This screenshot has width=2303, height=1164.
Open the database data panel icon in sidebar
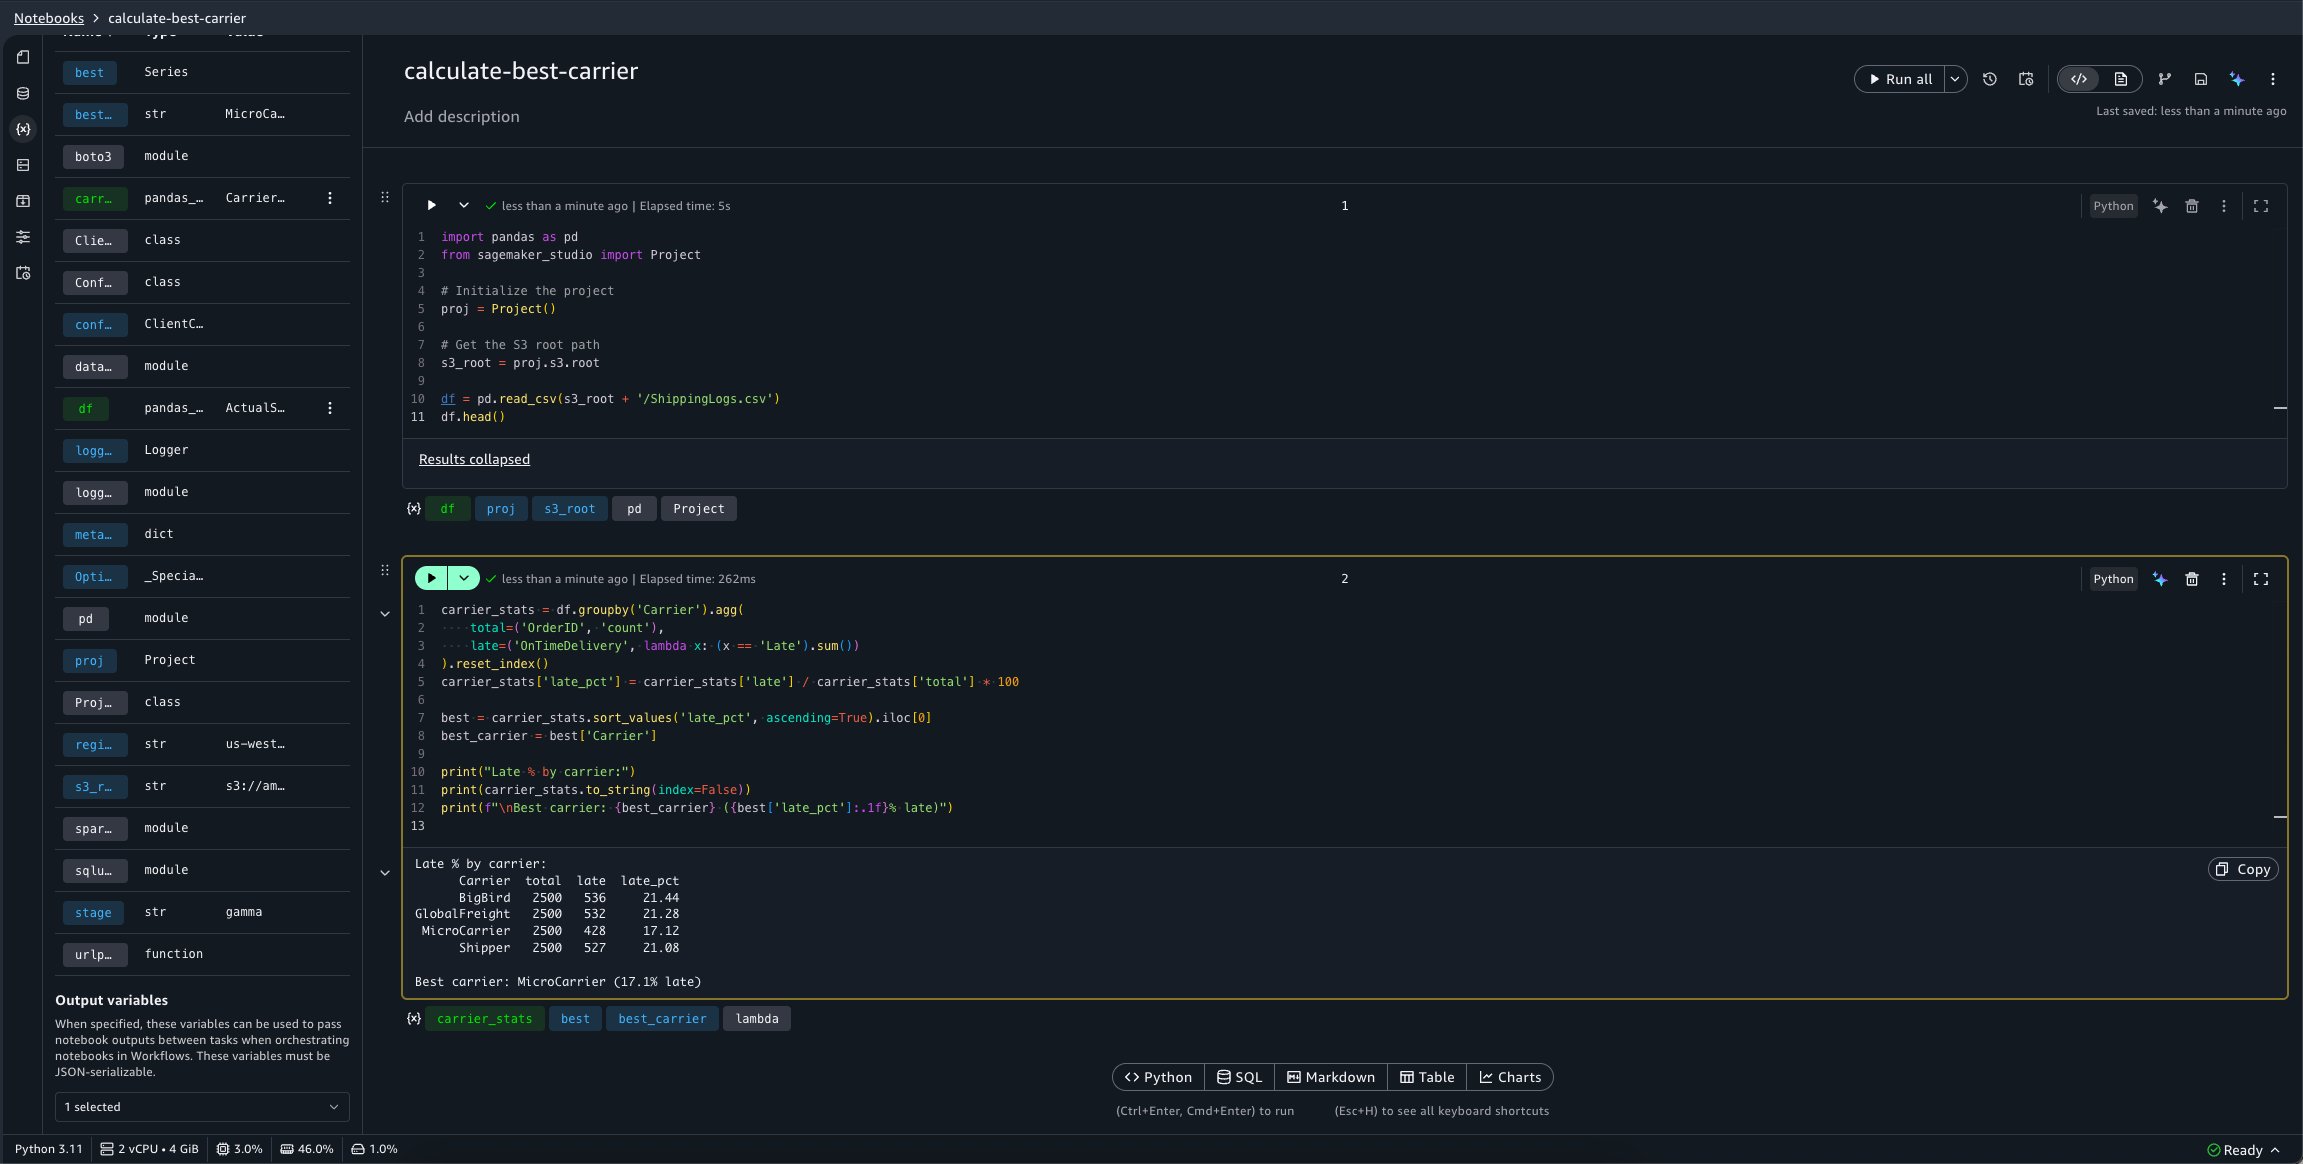click(x=23, y=93)
